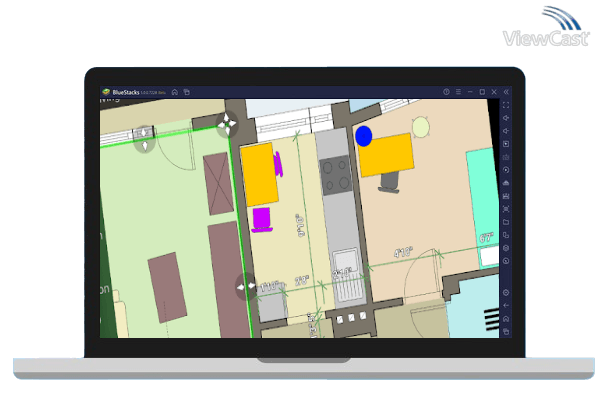
Task: Open BlueStacks home screen from title bar
Action: [175, 92]
